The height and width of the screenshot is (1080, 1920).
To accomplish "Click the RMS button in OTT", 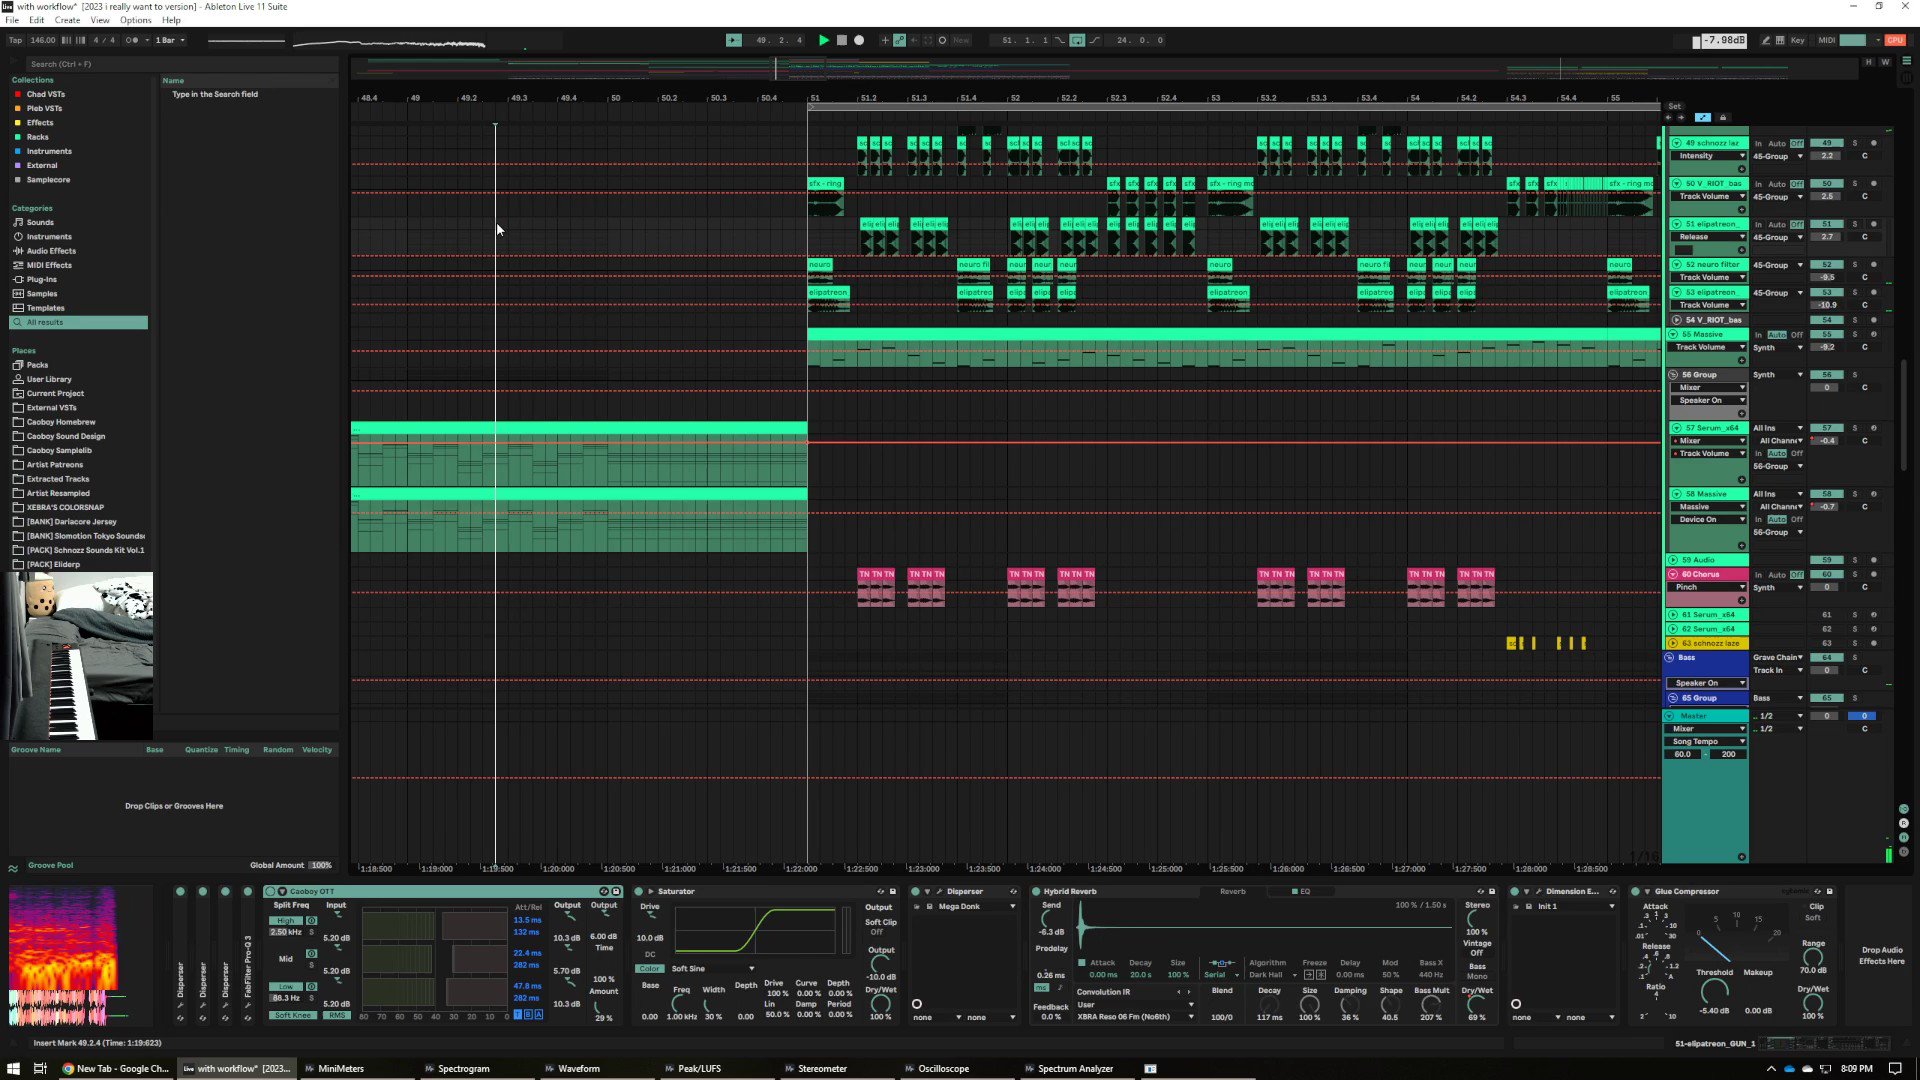I will pyautogui.click(x=336, y=1015).
